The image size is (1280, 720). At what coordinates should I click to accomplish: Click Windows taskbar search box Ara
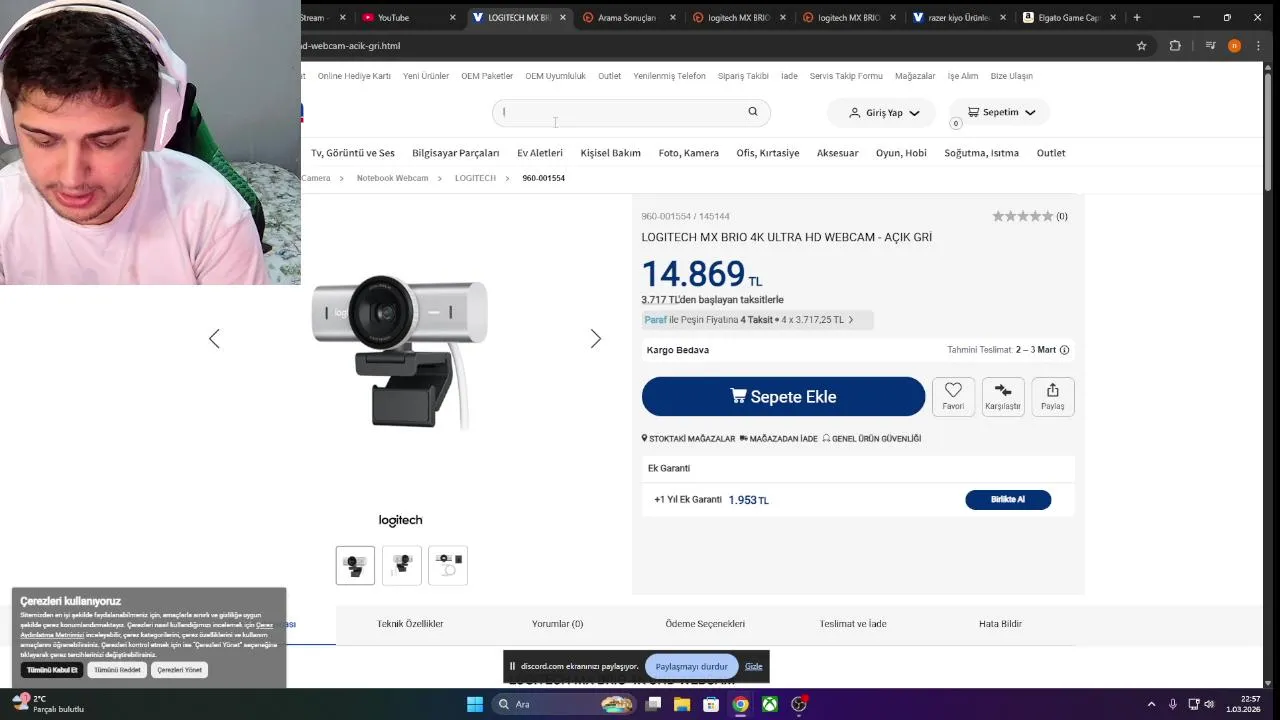click(x=565, y=704)
